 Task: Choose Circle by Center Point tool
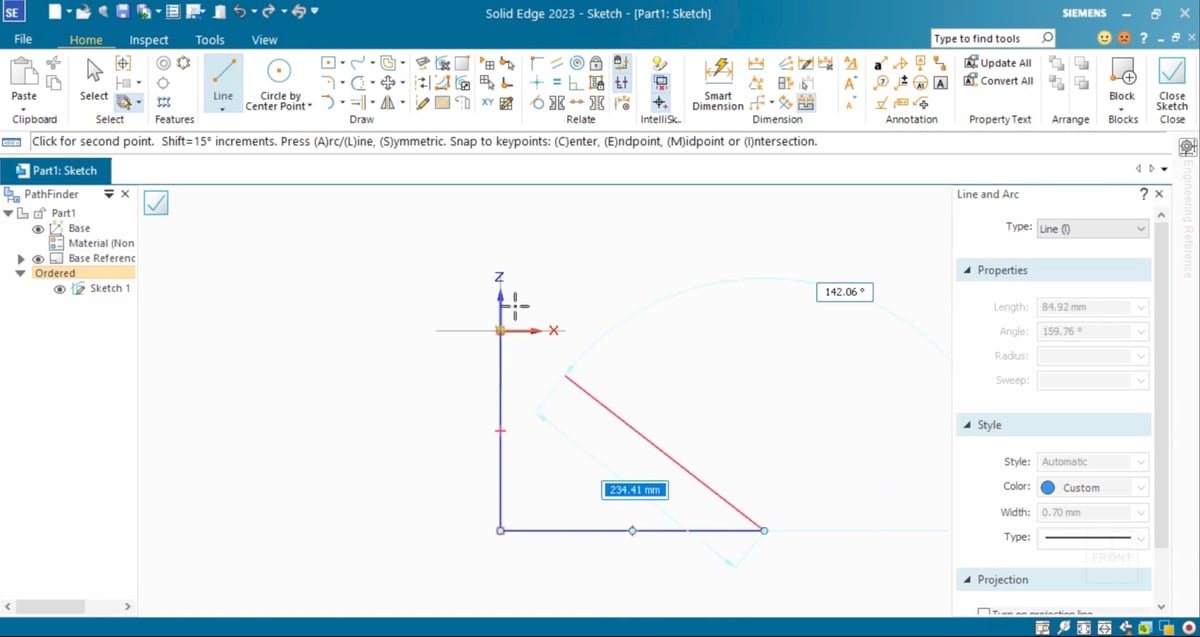[279, 82]
